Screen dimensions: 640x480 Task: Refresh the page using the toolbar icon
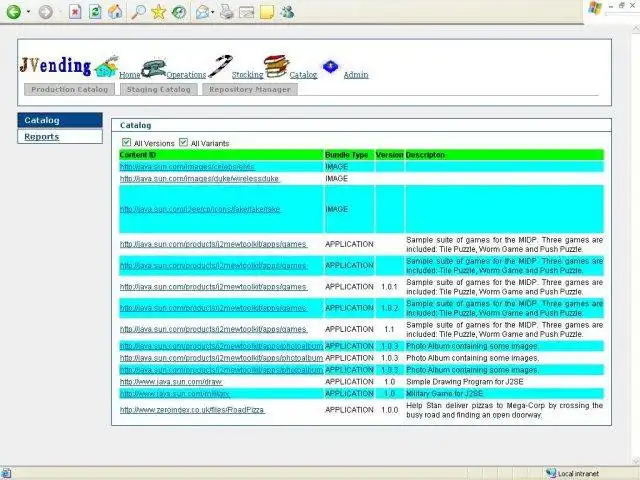(x=95, y=12)
